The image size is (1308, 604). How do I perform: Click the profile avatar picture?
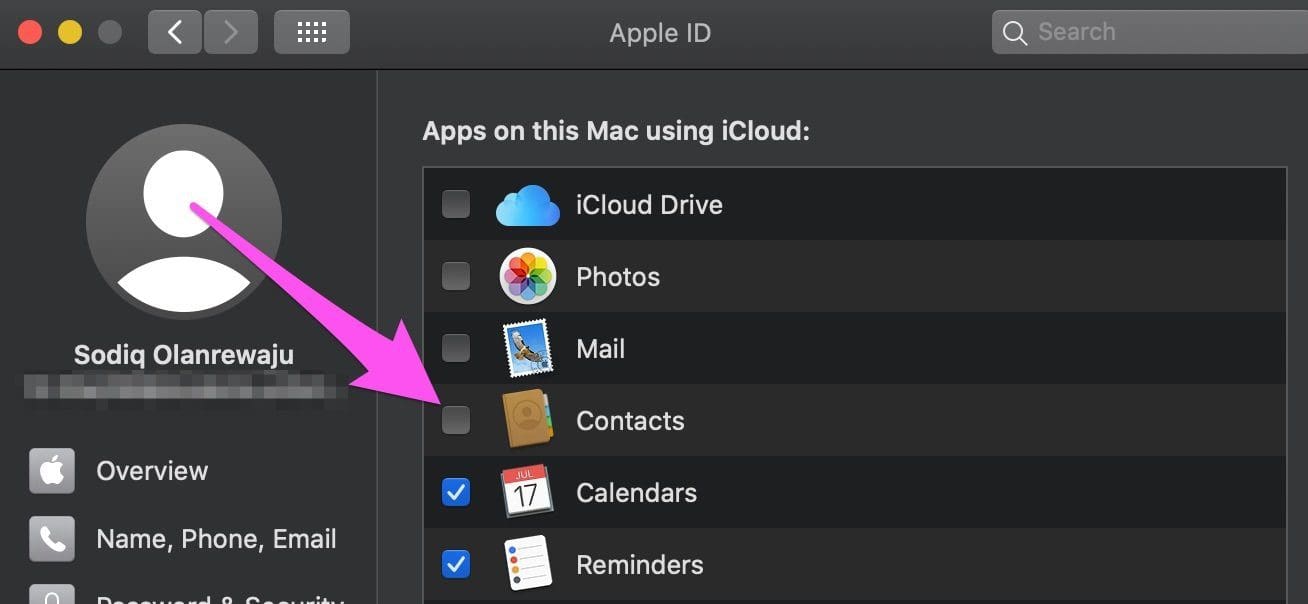[183, 222]
